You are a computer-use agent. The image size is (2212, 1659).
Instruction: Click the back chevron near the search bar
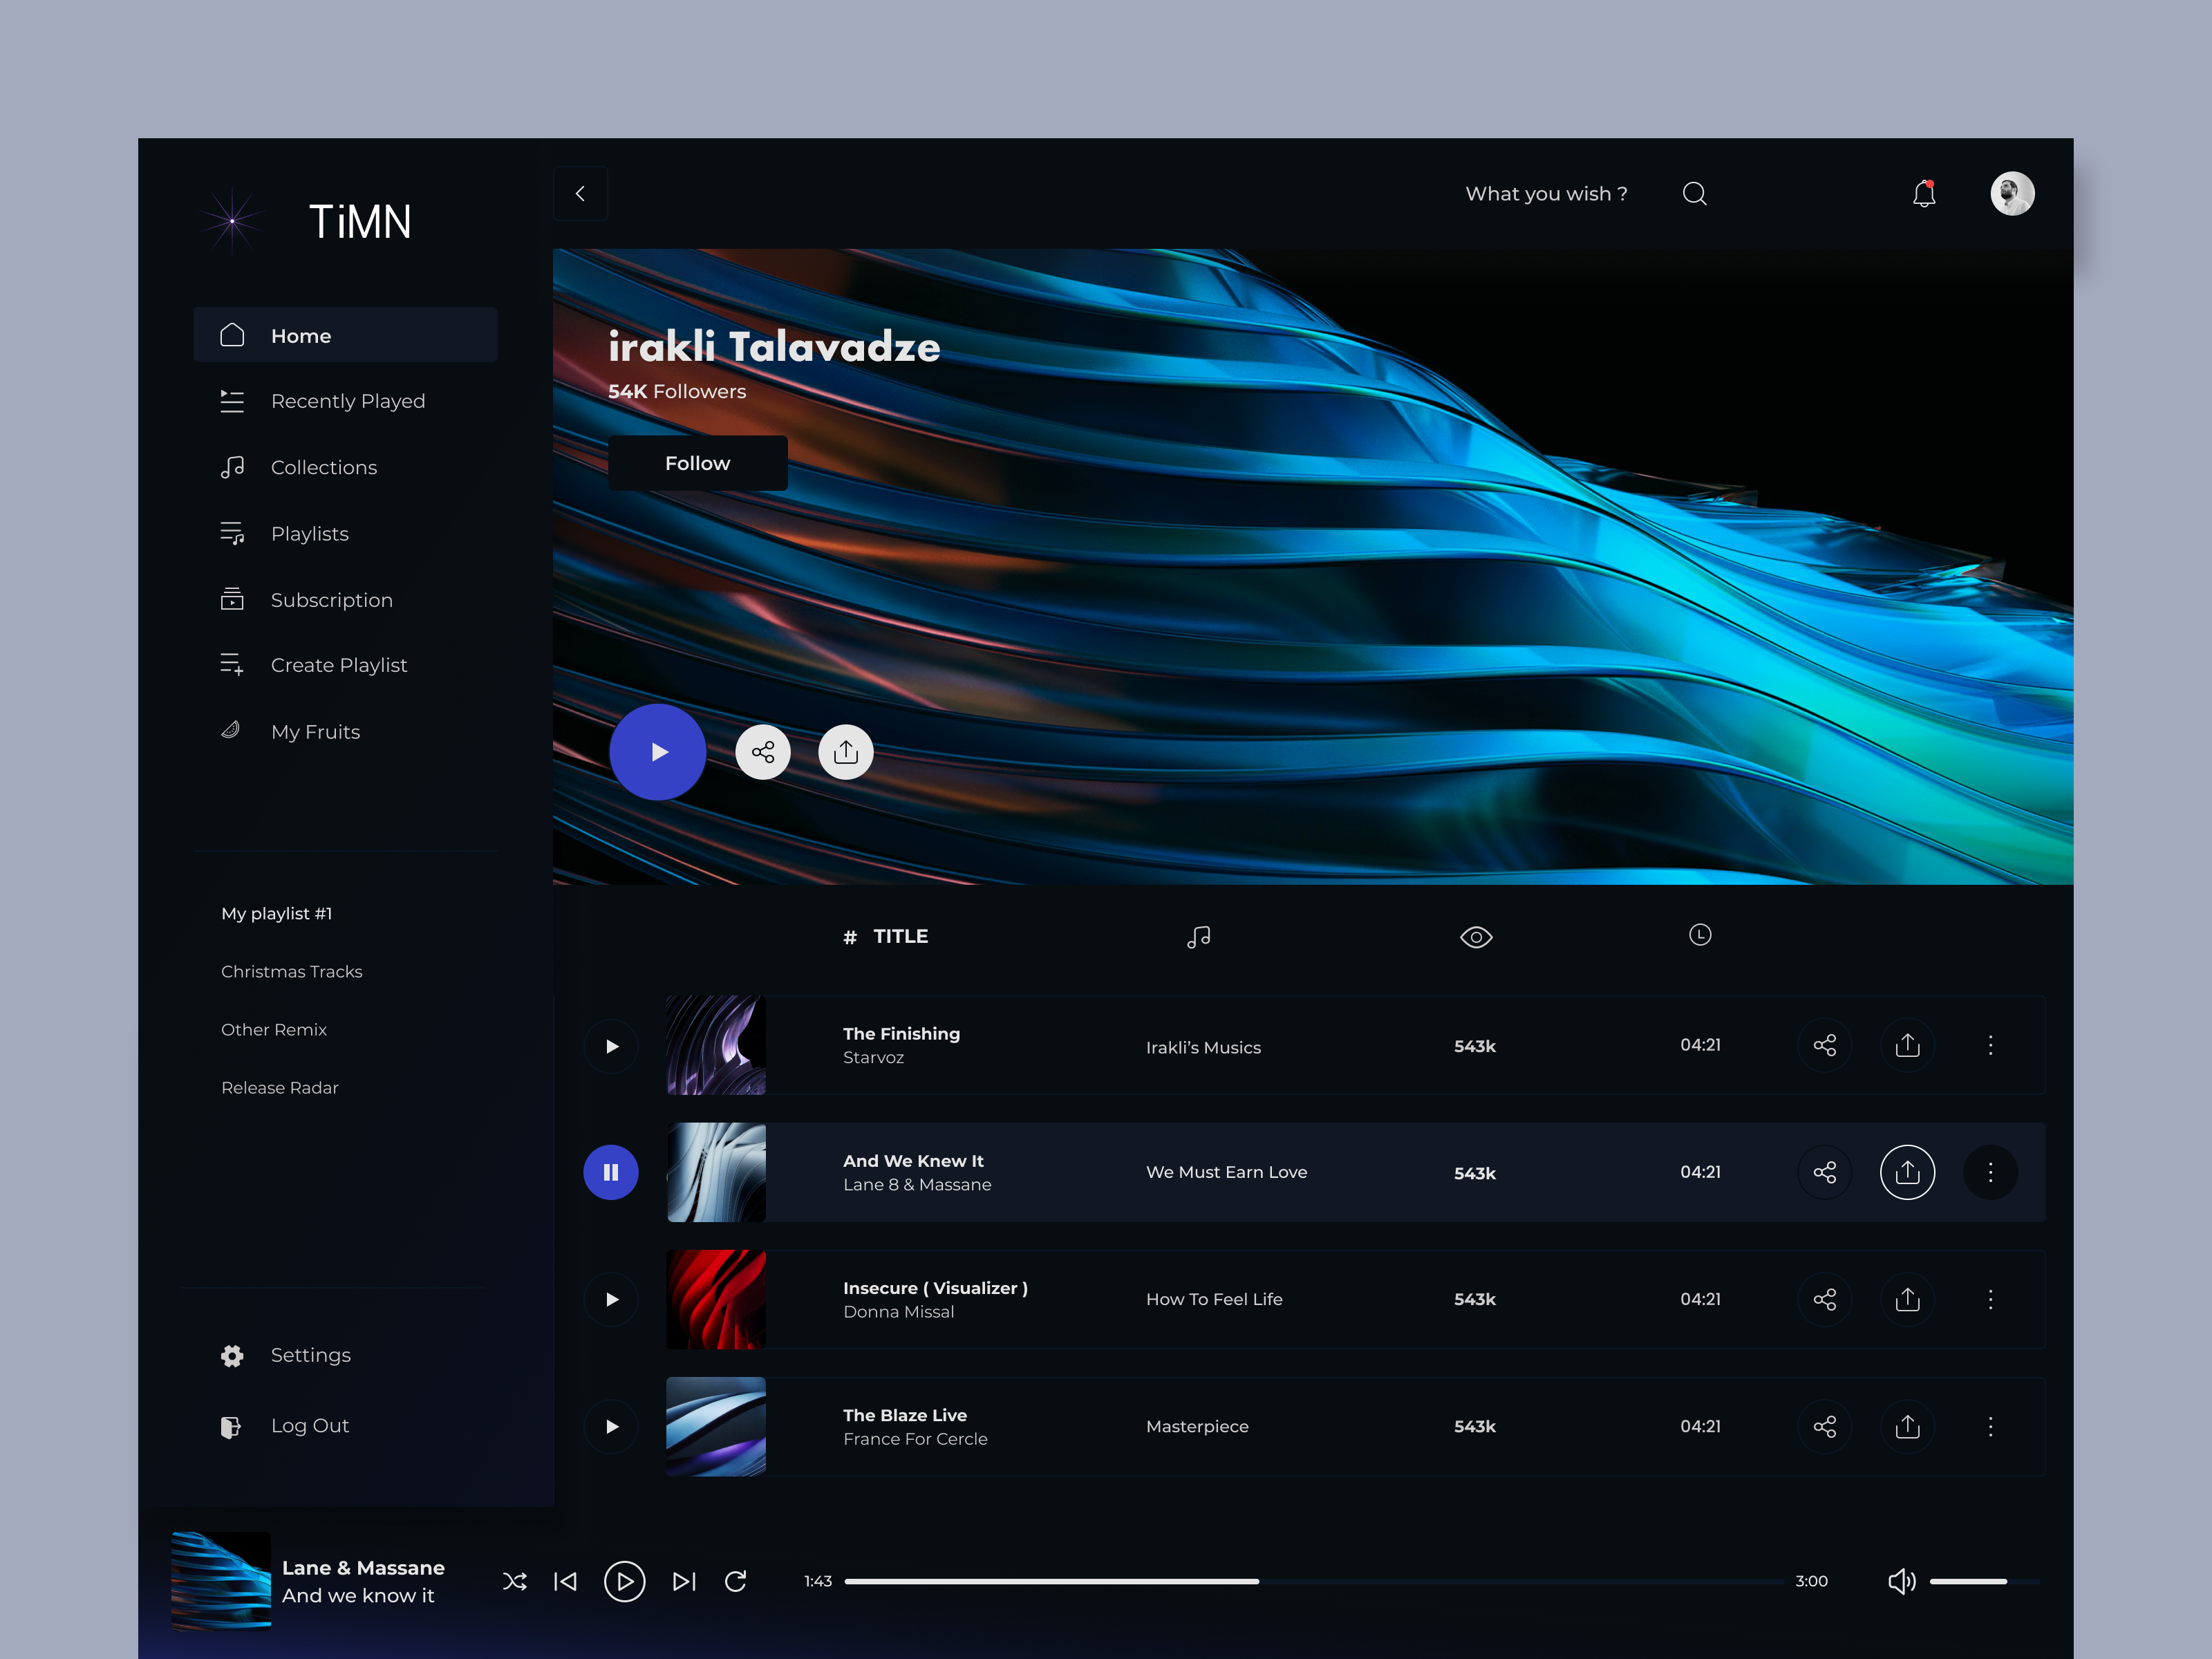click(580, 193)
